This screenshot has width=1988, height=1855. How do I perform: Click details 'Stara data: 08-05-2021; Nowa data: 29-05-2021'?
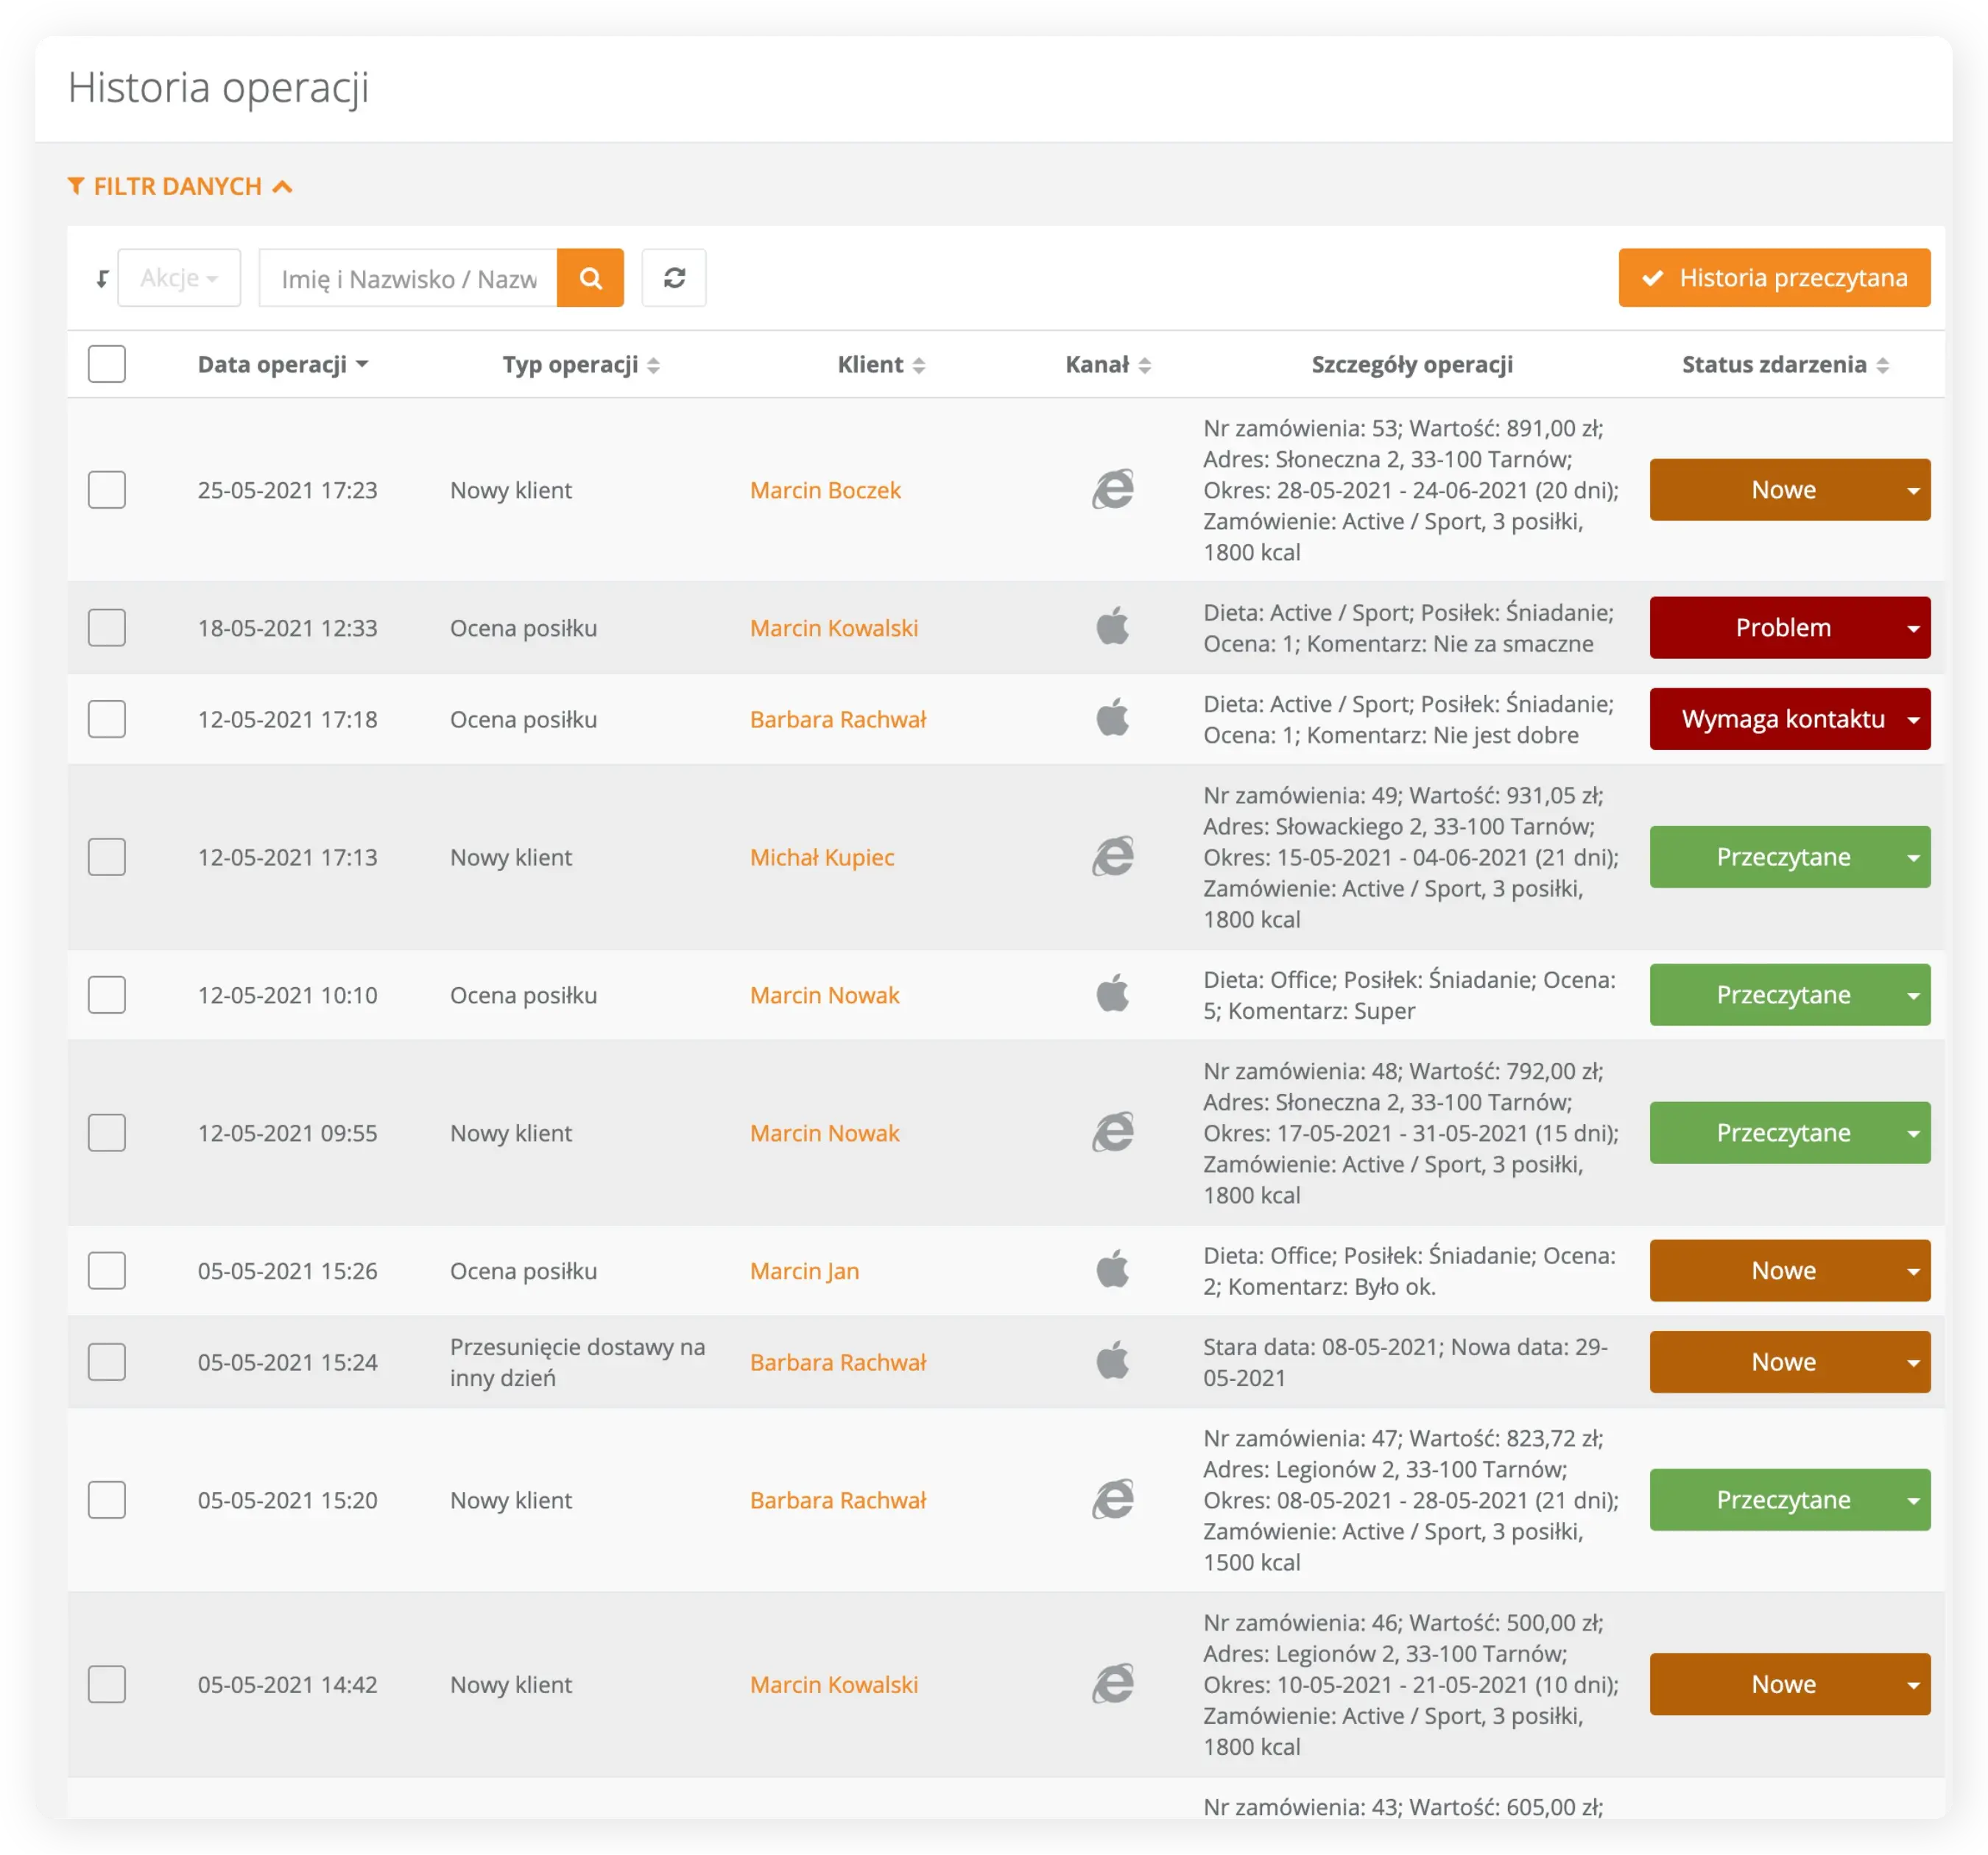click(x=1405, y=1362)
